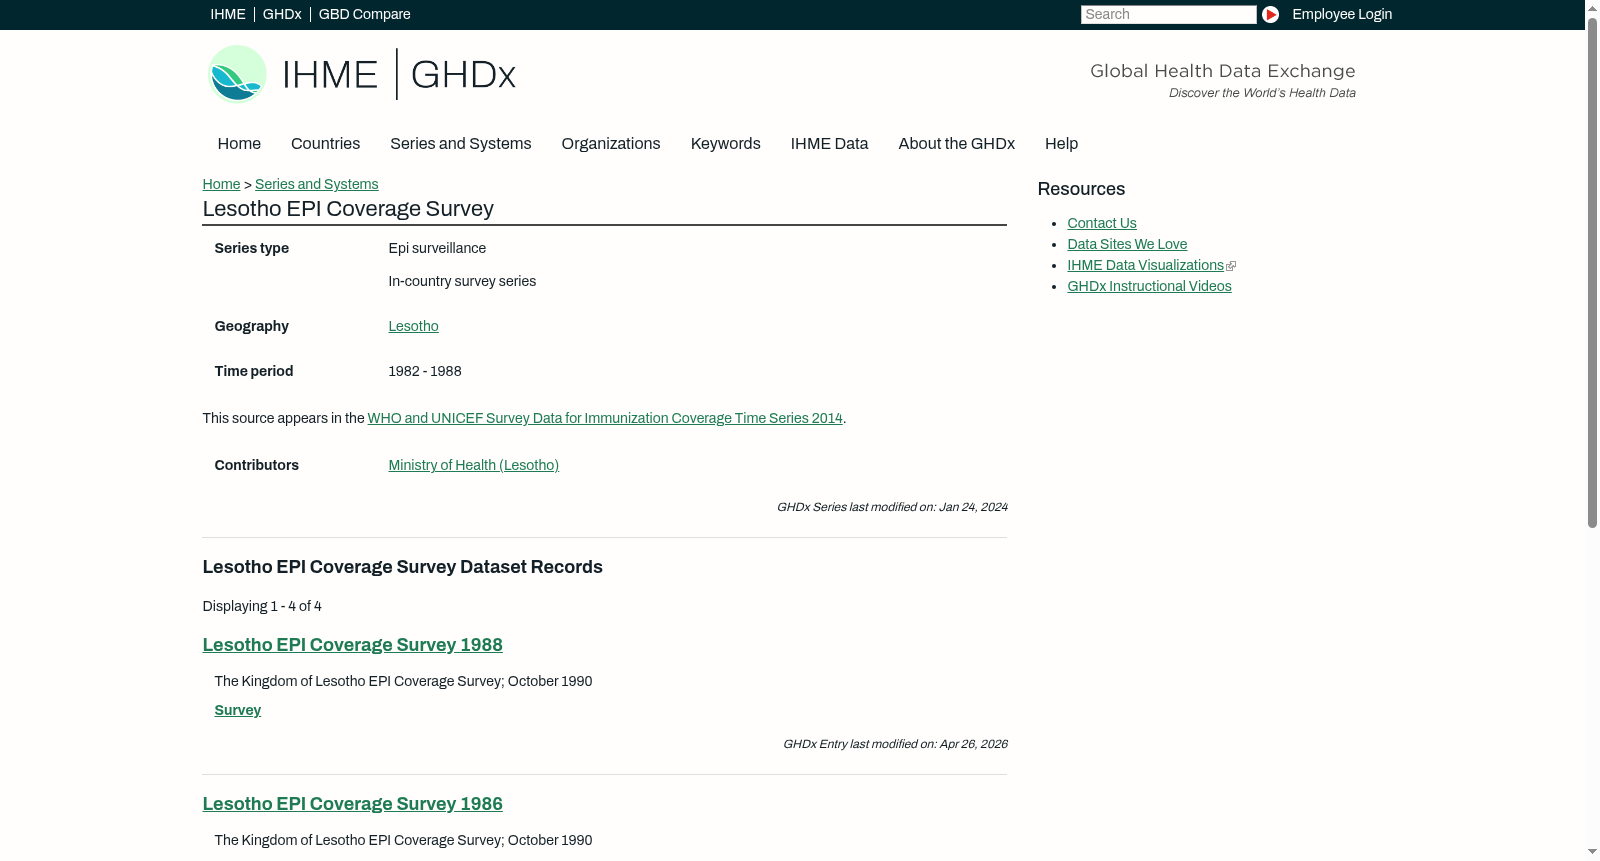Click the 'Contributors' label
The width and height of the screenshot is (1600, 861).
pos(256,465)
